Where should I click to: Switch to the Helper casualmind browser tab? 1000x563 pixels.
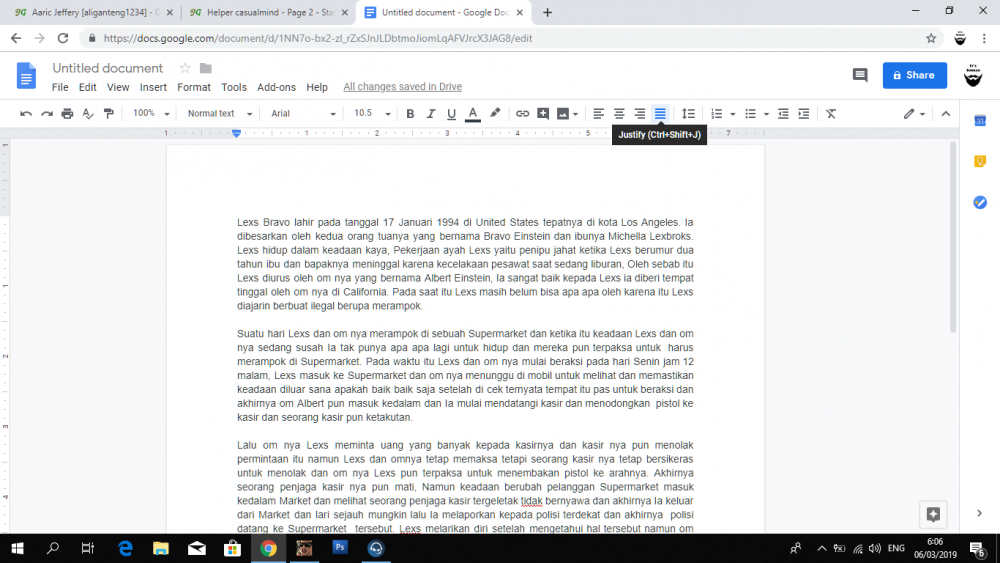pyautogui.click(x=268, y=12)
